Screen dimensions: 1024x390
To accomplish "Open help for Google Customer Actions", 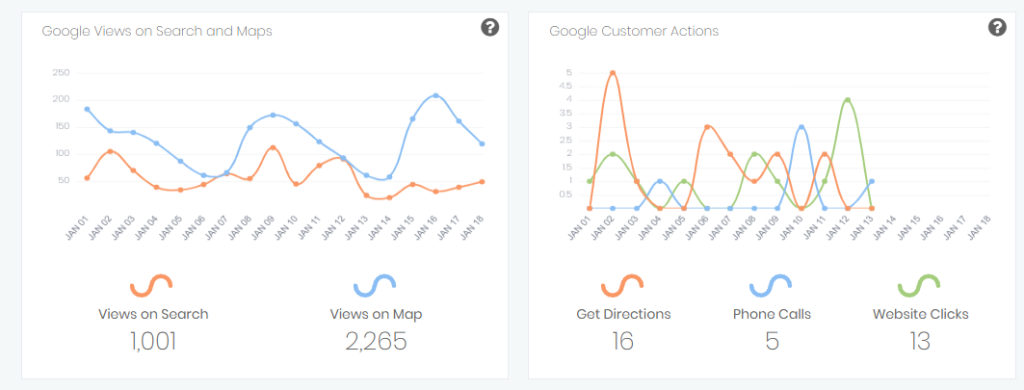I will [997, 27].
